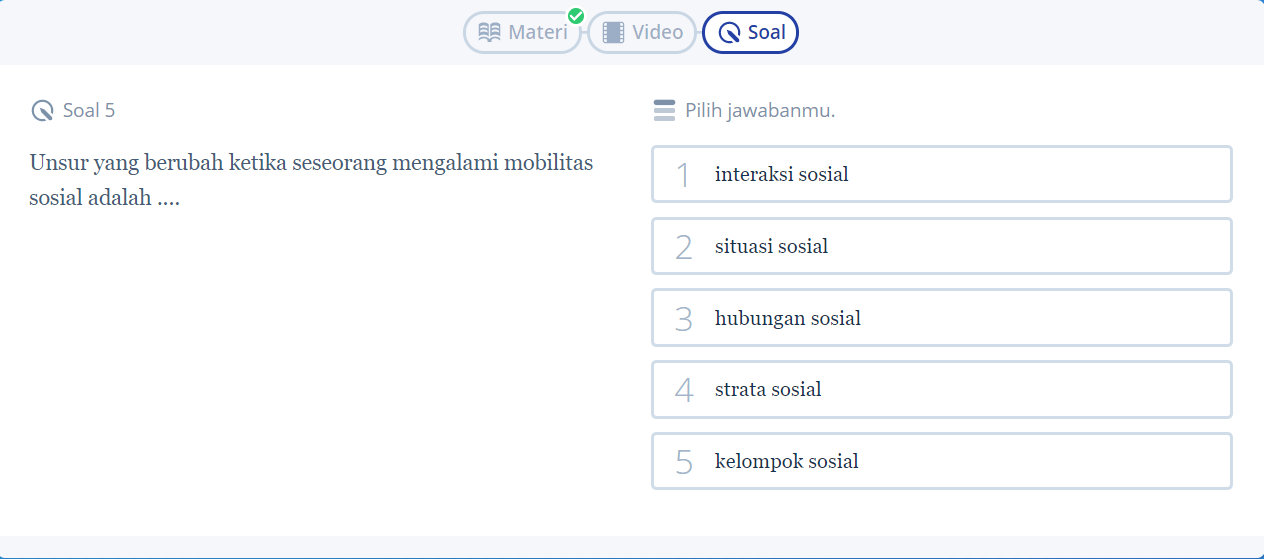
Task: Click the magnifier icon in Soal tab
Action: (729, 33)
